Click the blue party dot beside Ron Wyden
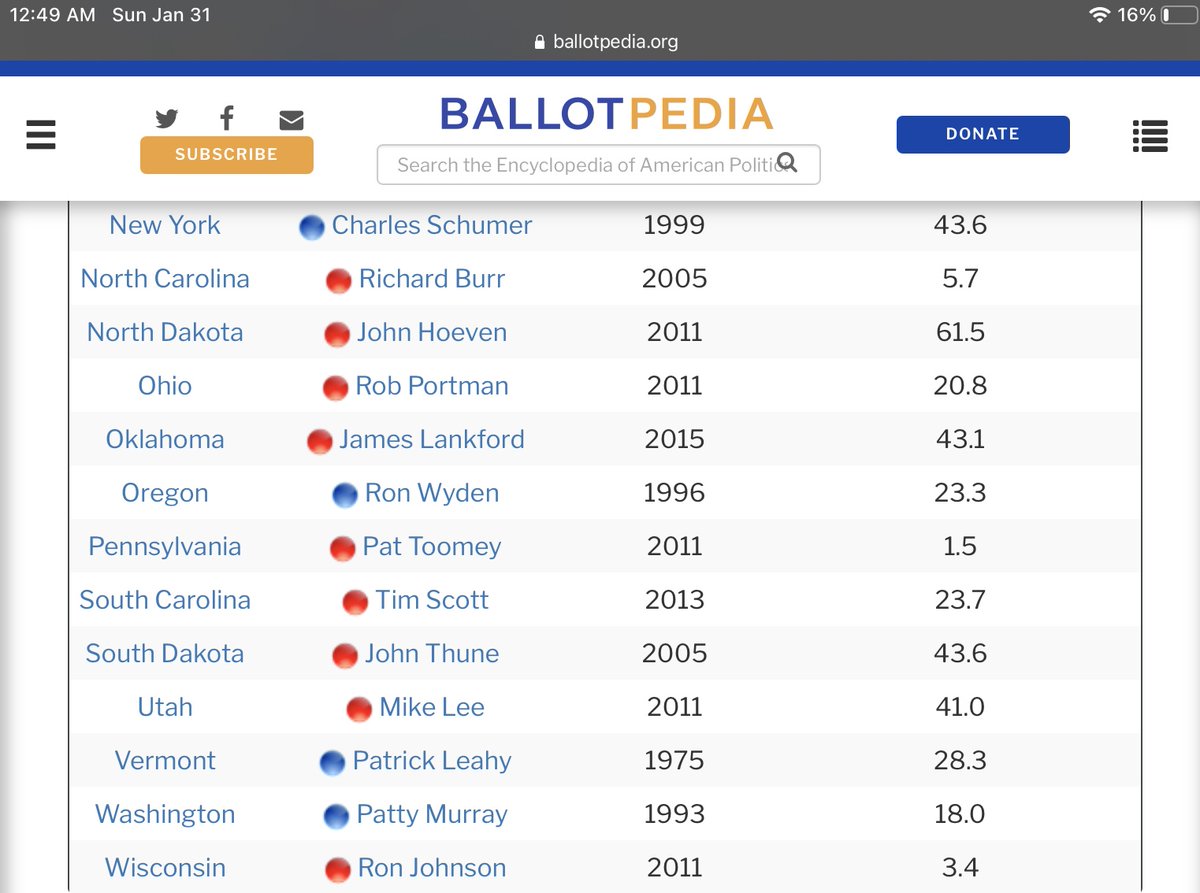Image resolution: width=1200 pixels, height=893 pixels. pyautogui.click(x=344, y=495)
